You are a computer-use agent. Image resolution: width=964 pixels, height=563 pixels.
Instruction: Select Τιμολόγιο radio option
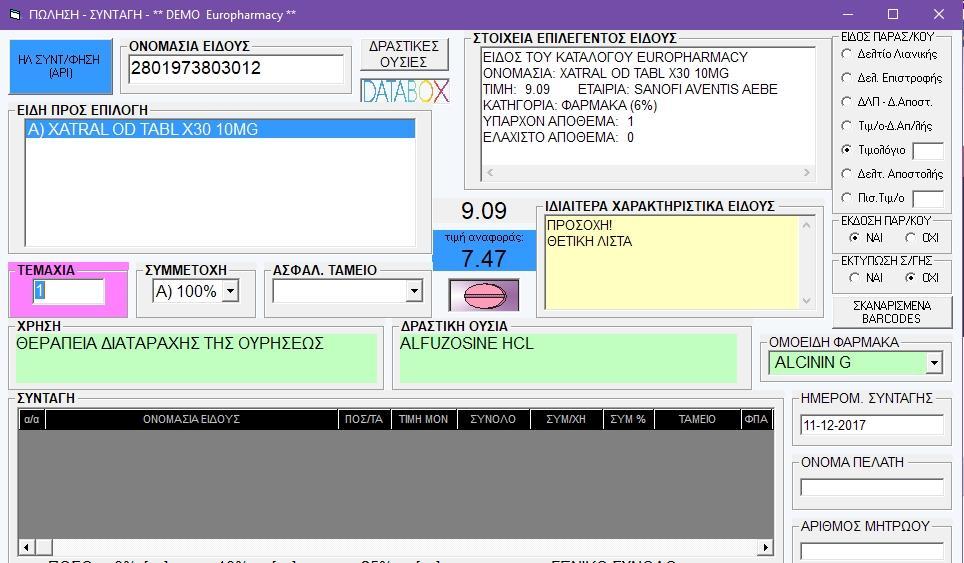coord(846,149)
